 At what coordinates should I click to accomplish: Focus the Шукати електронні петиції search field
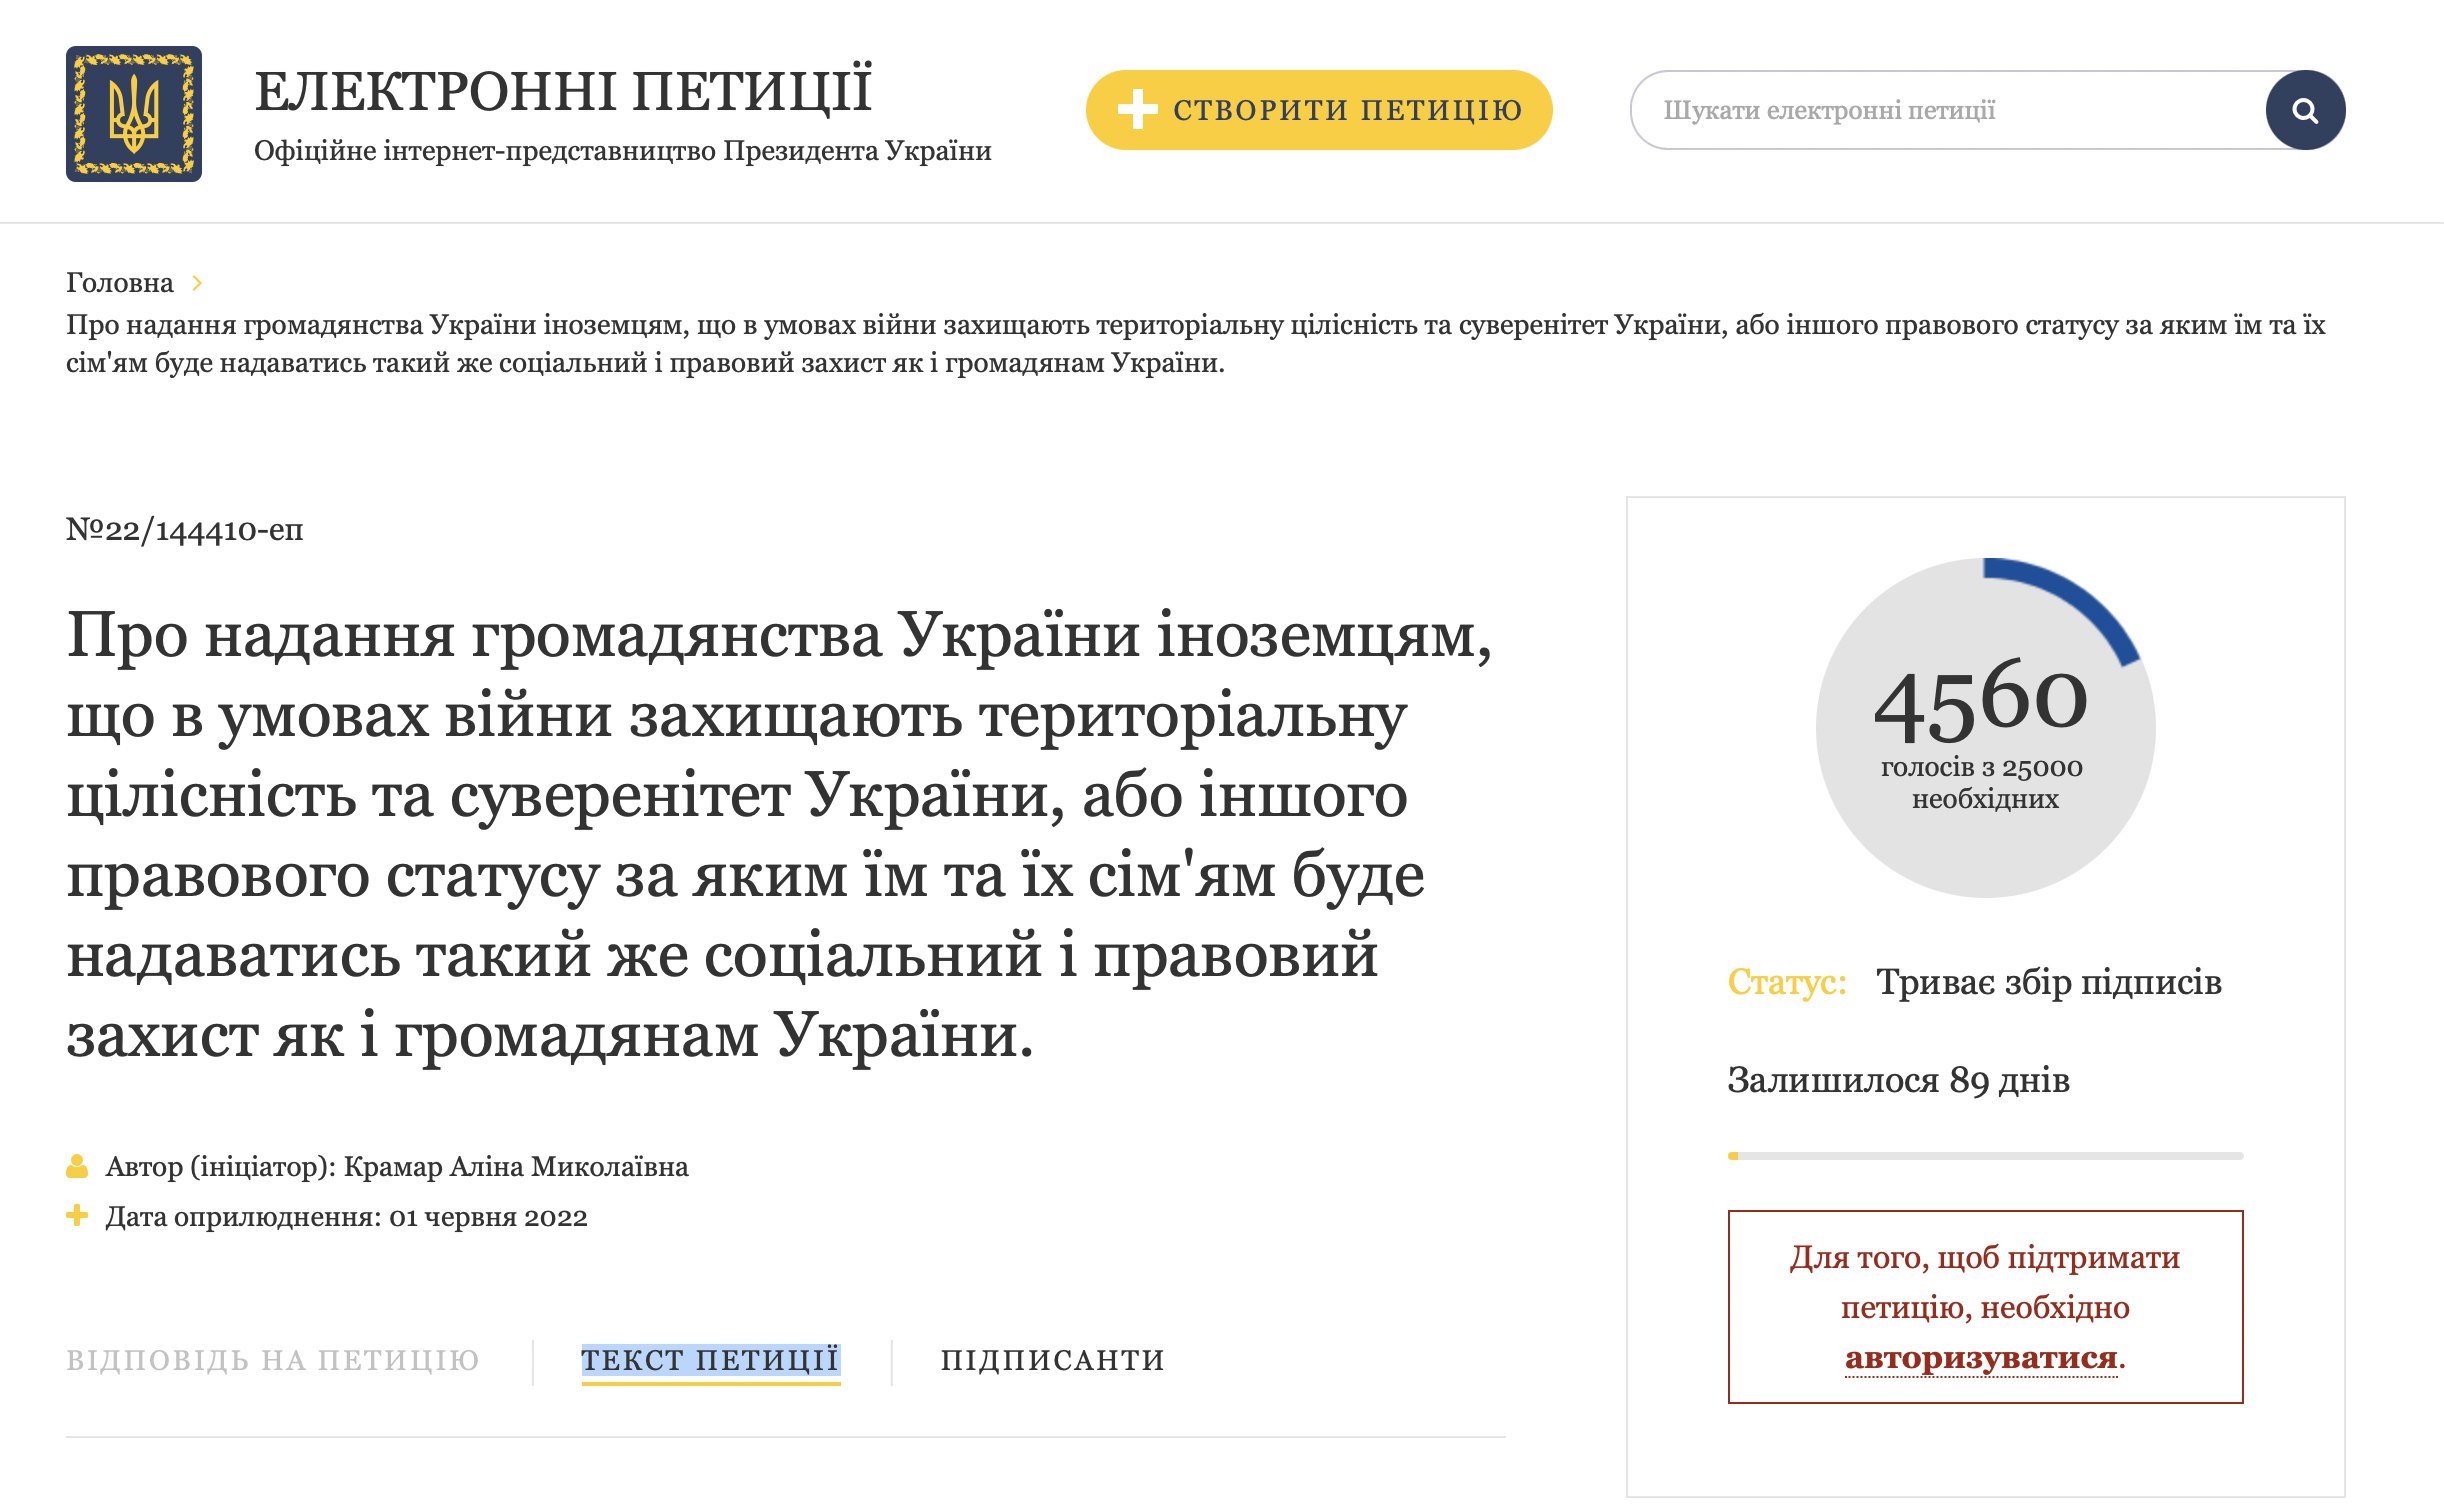1948,110
